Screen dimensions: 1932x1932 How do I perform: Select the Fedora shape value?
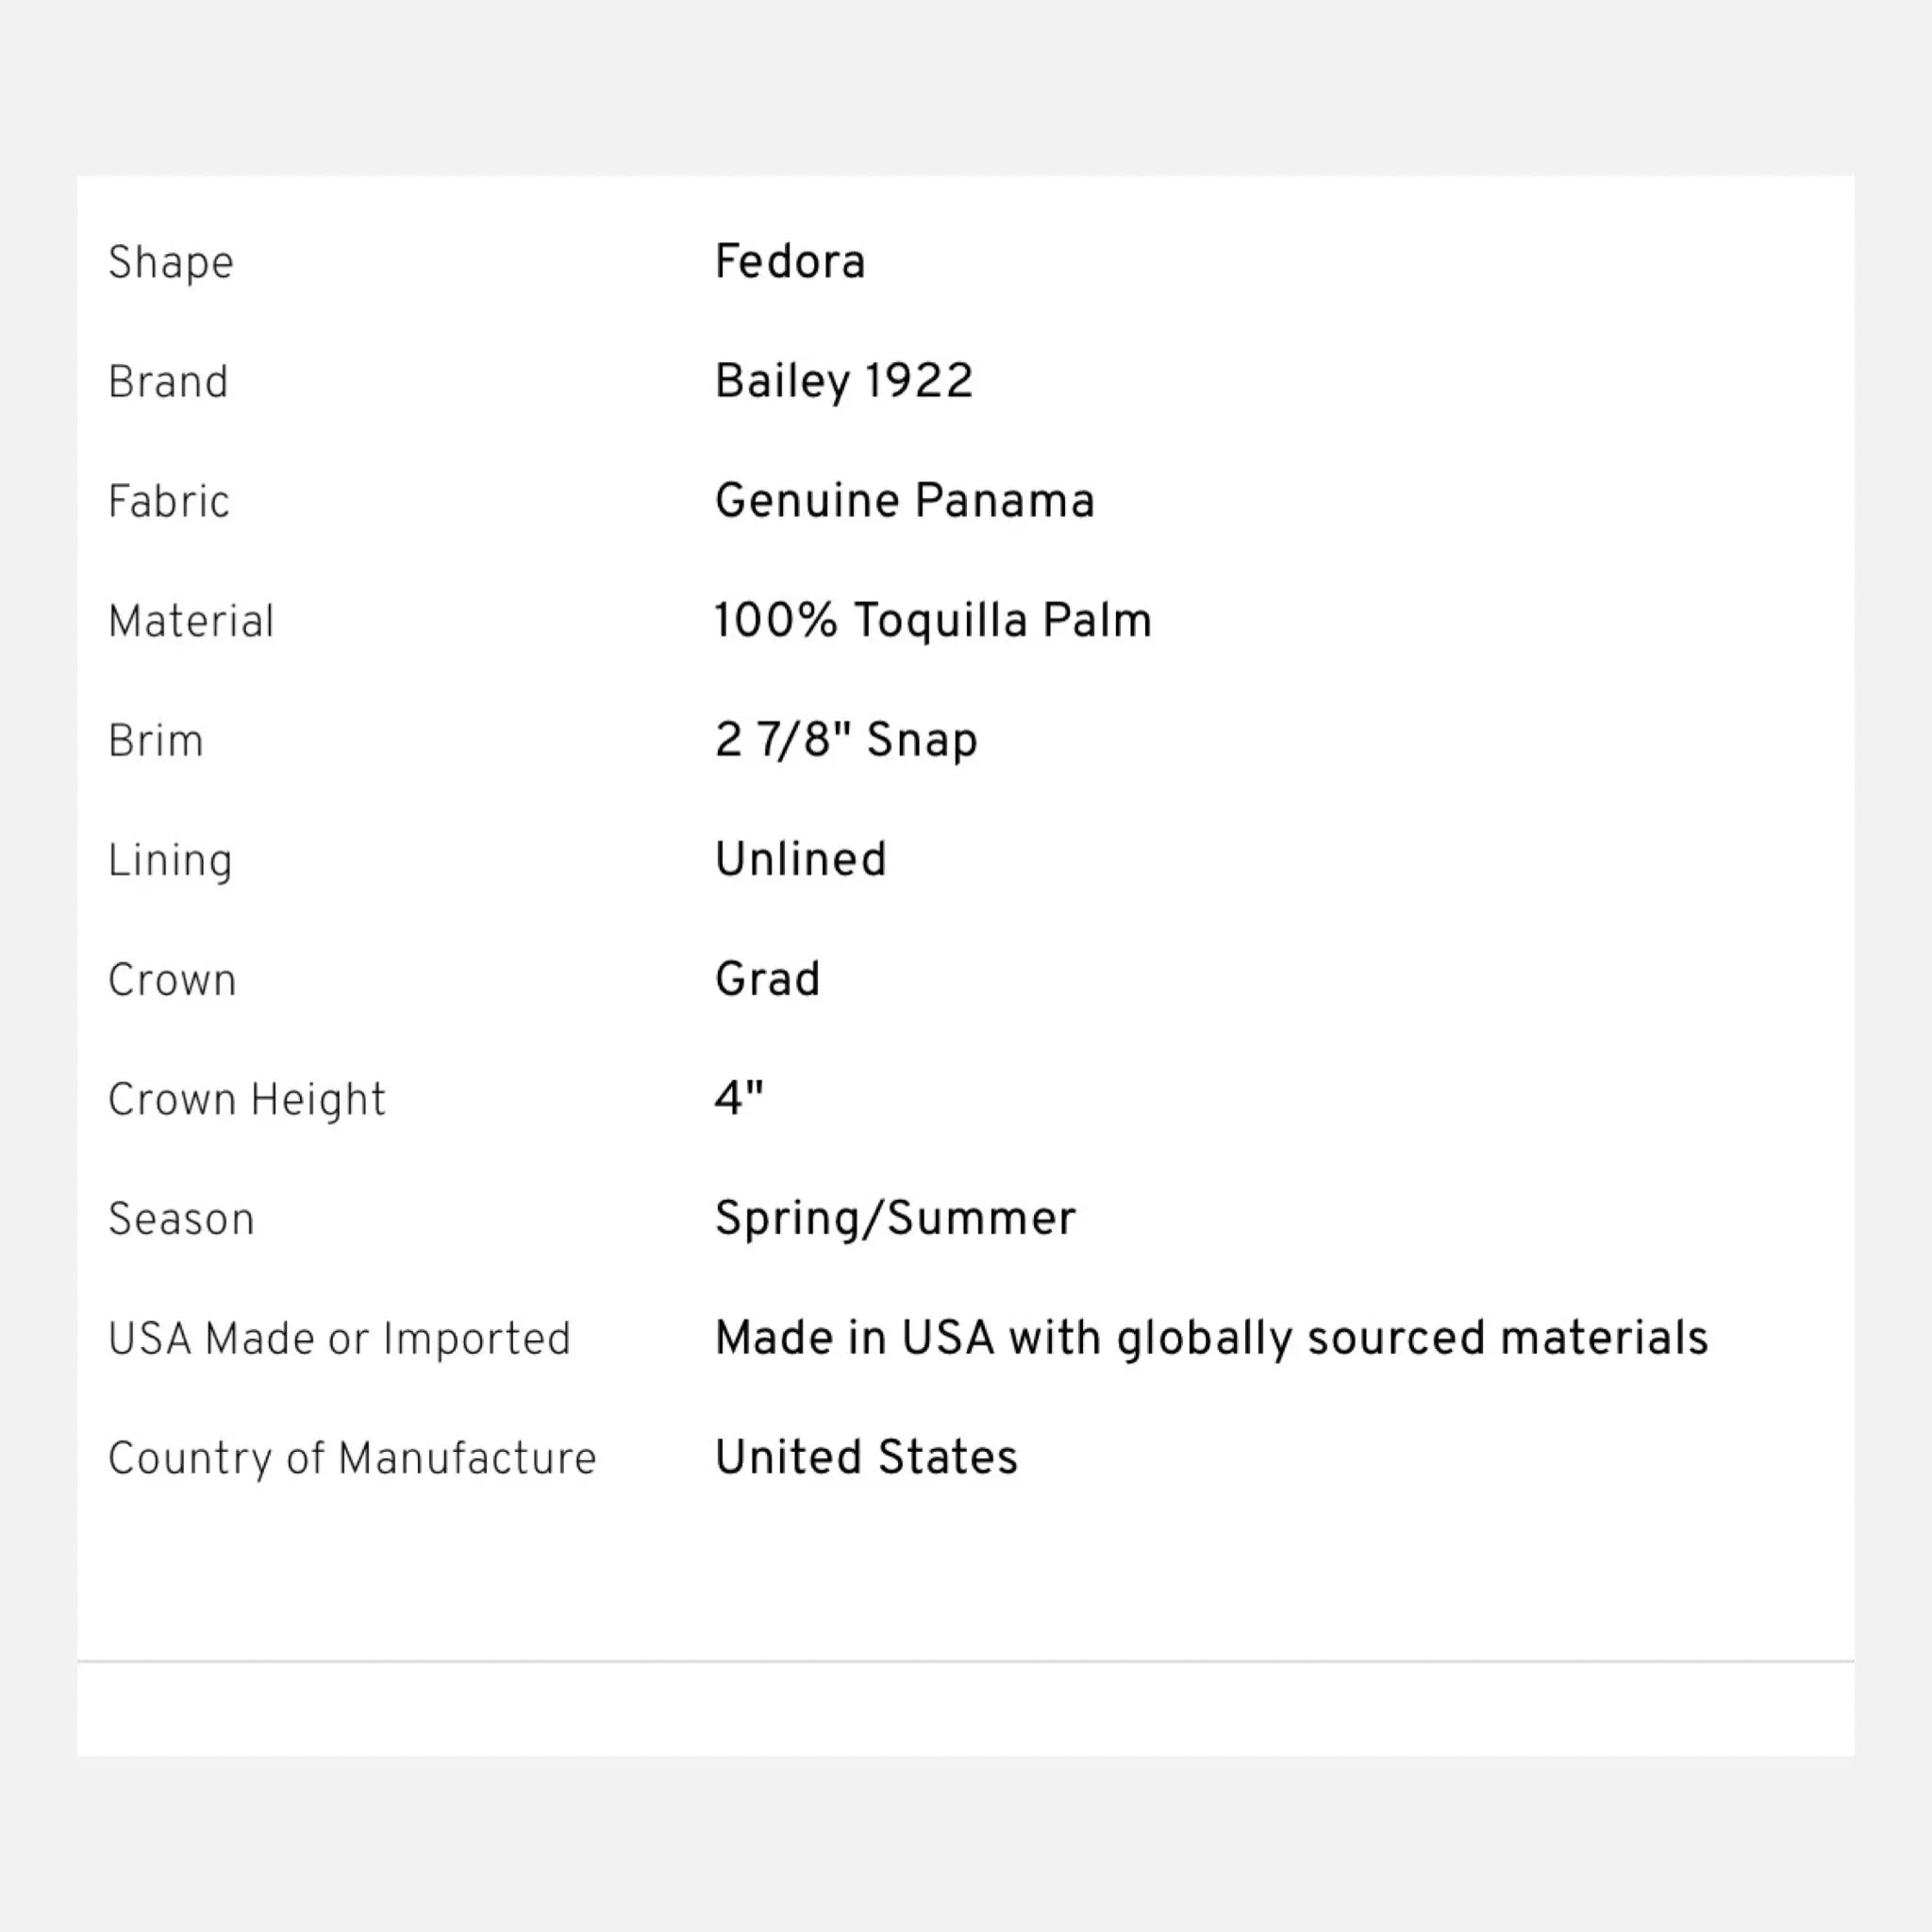coord(790,262)
